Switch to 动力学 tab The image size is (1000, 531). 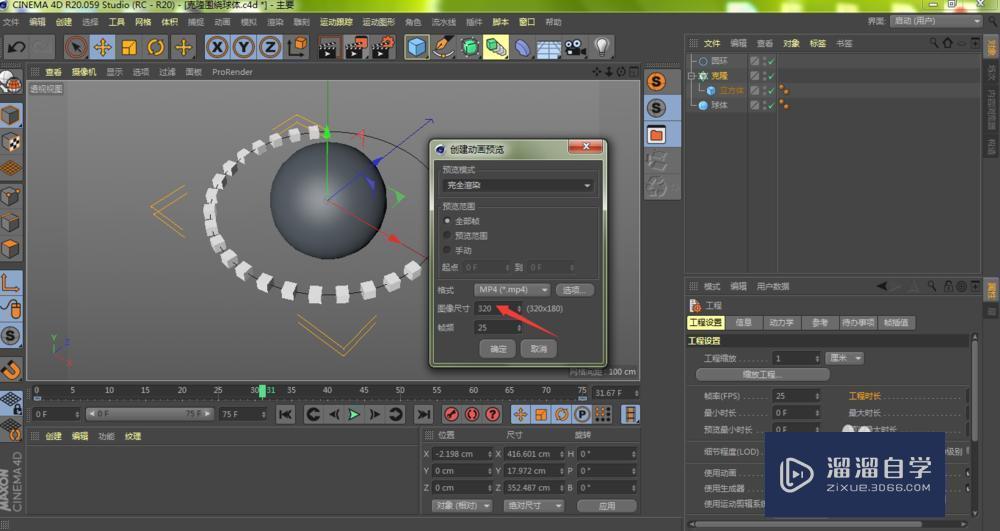pyautogui.click(x=781, y=323)
